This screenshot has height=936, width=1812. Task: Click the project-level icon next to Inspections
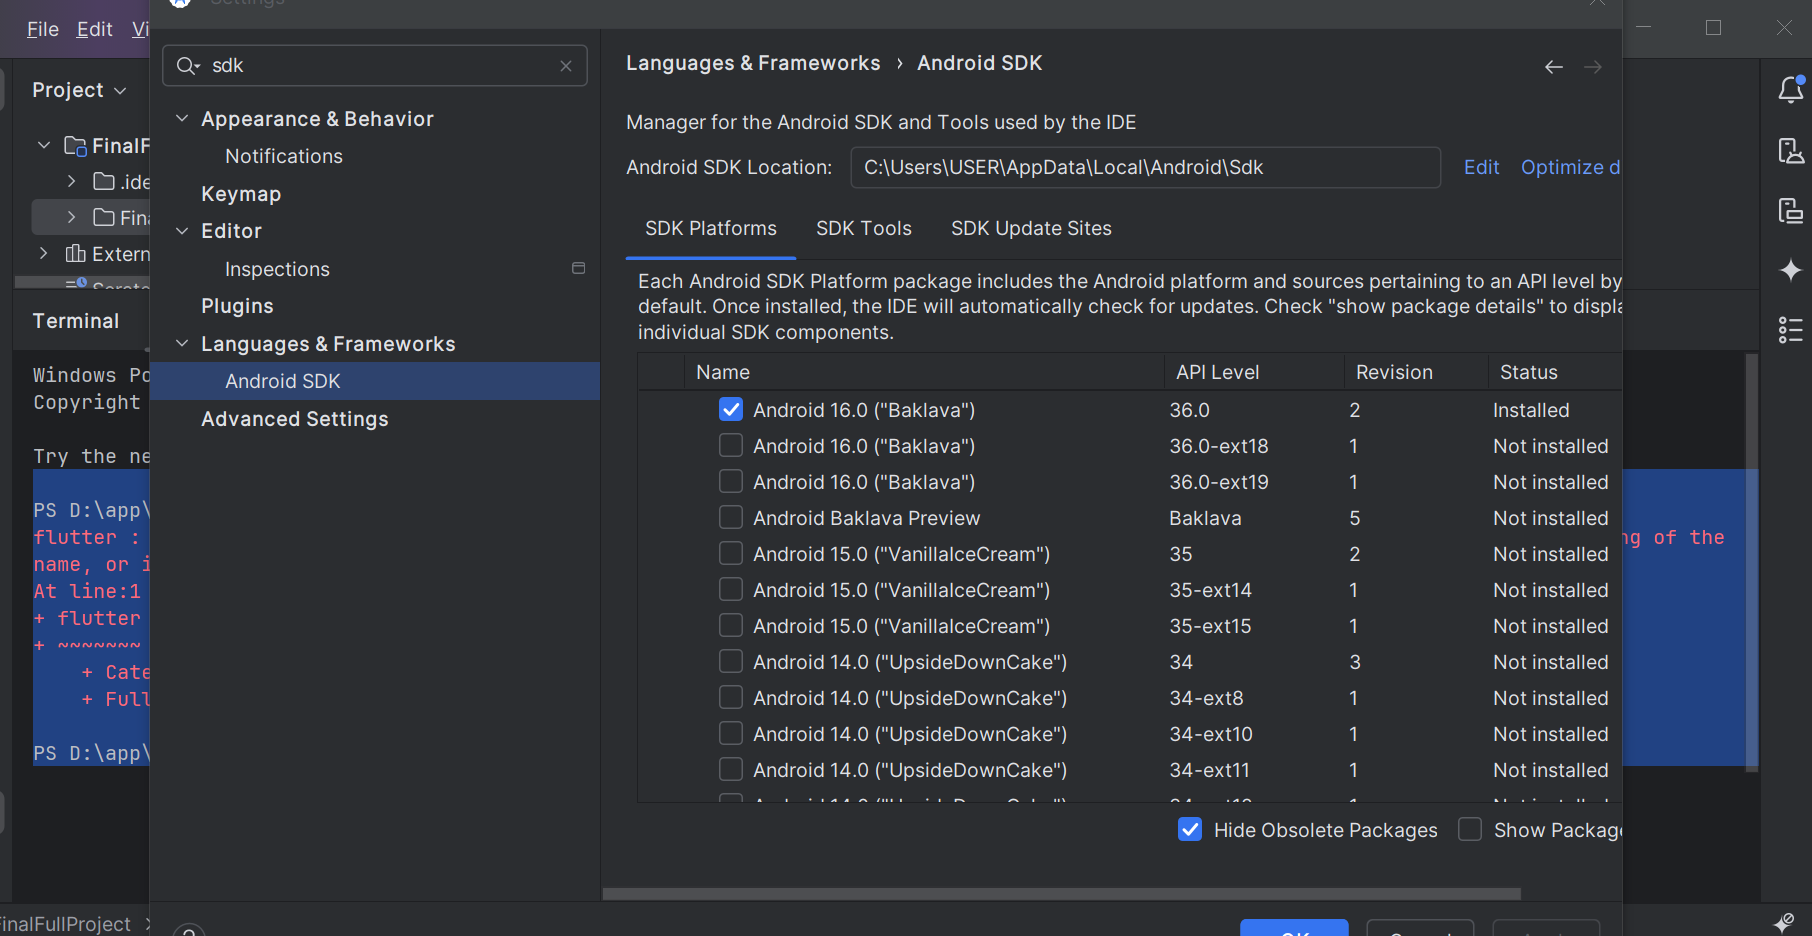(x=578, y=268)
